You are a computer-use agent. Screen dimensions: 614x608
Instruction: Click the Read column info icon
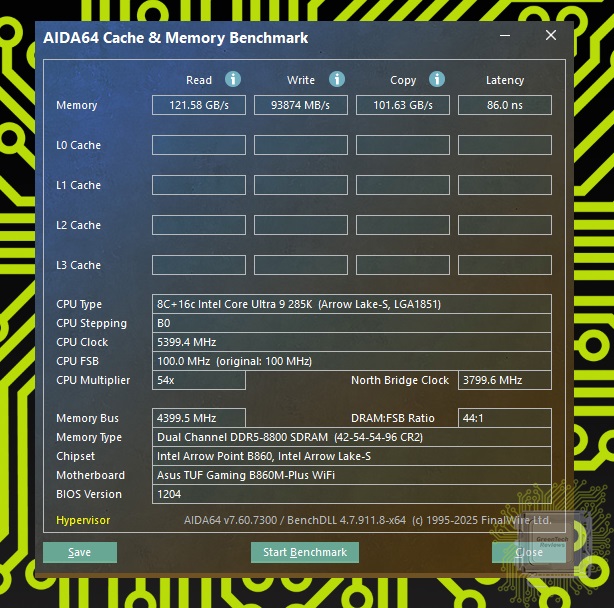pos(233,79)
